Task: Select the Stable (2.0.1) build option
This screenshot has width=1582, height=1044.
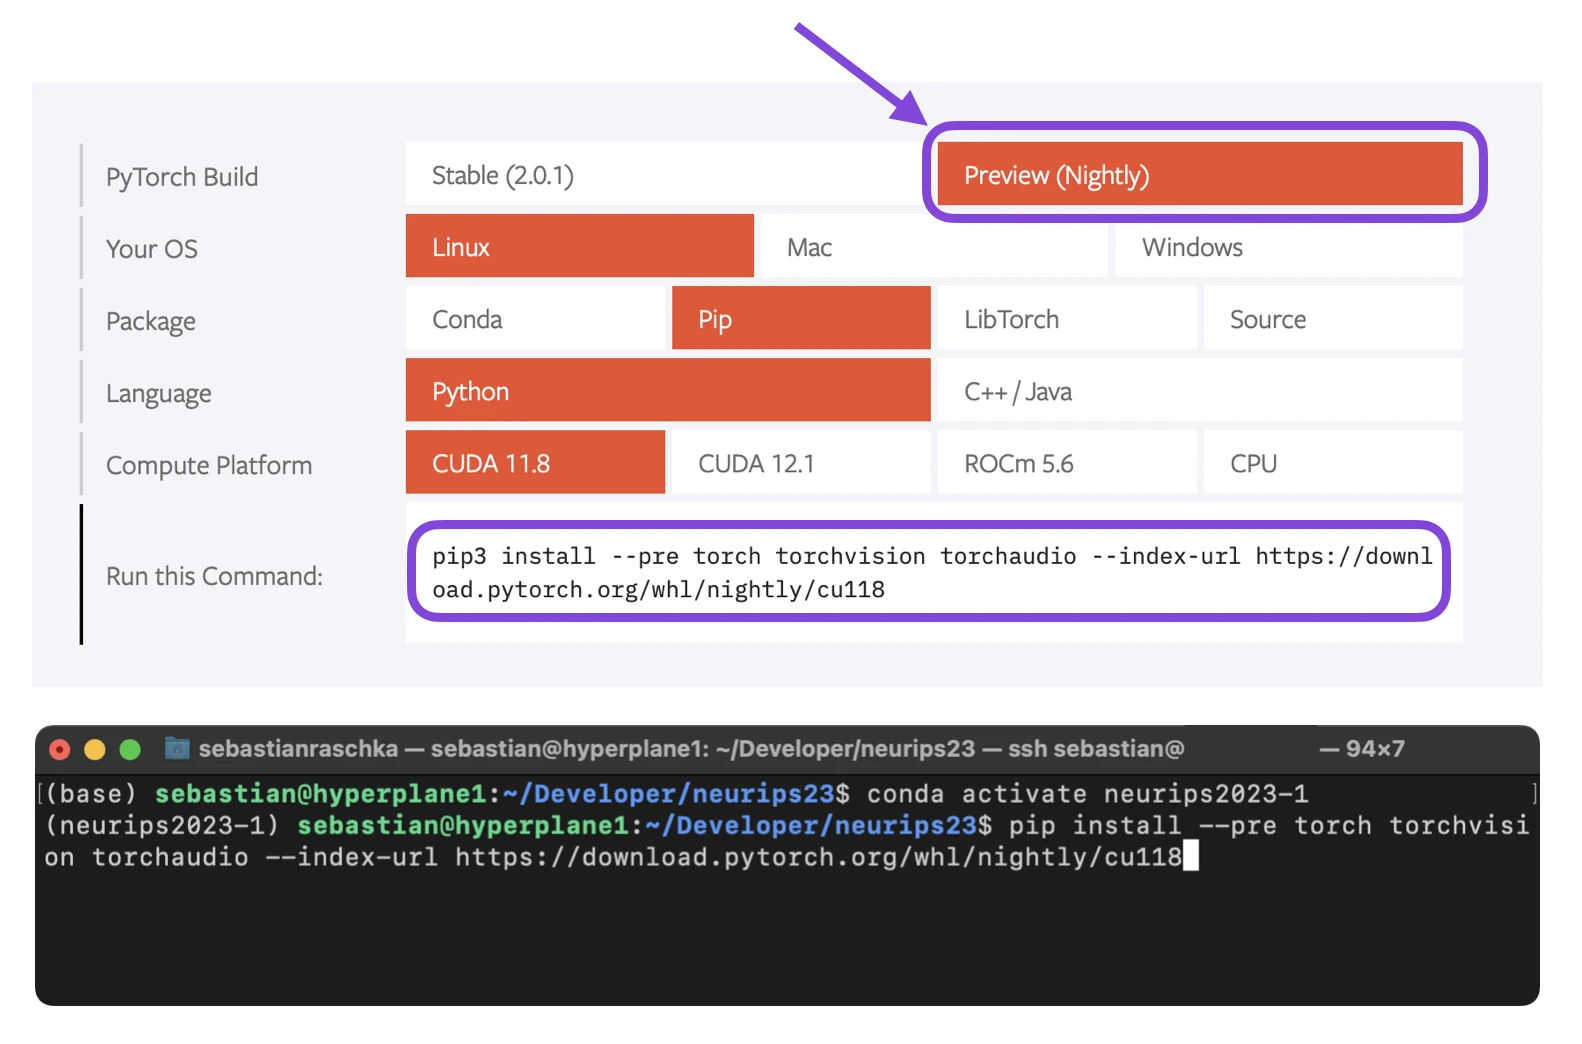Action: tap(667, 175)
